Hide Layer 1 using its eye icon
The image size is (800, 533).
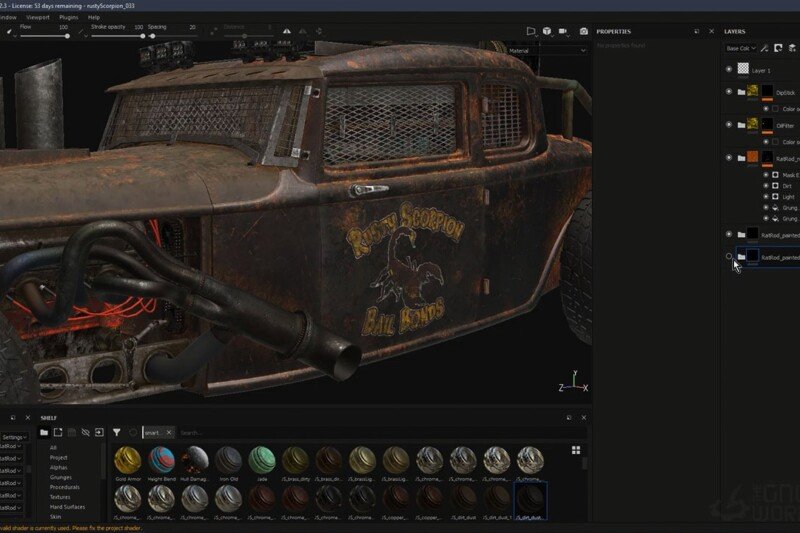click(729, 69)
